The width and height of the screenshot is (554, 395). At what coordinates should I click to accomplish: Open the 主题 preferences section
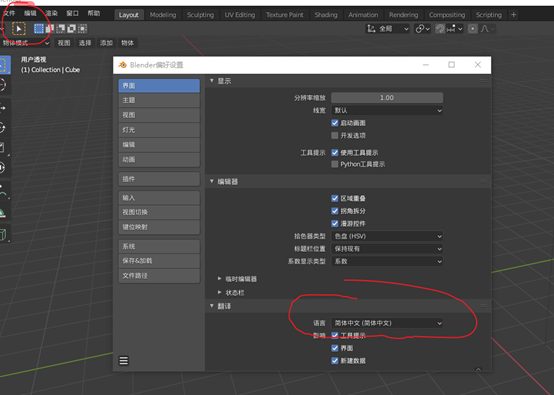[x=159, y=100]
